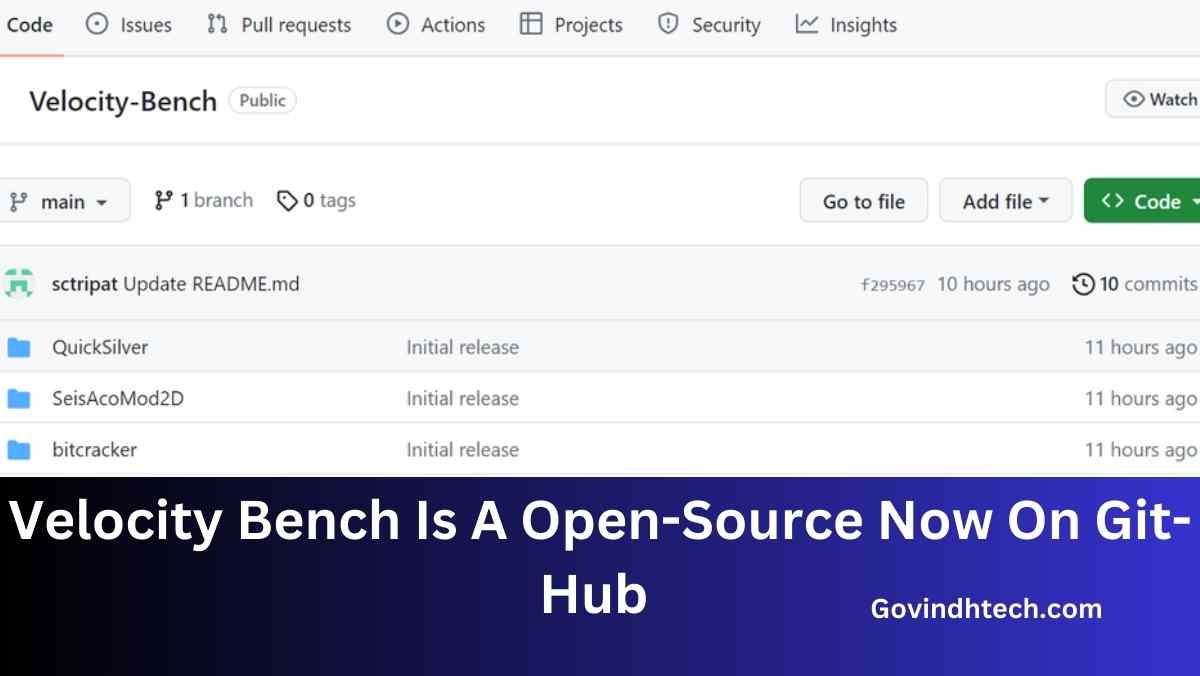This screenshot has height=676, width=1200.
Task: Expand the Add file dropdown
Action: coord(1005,202)
